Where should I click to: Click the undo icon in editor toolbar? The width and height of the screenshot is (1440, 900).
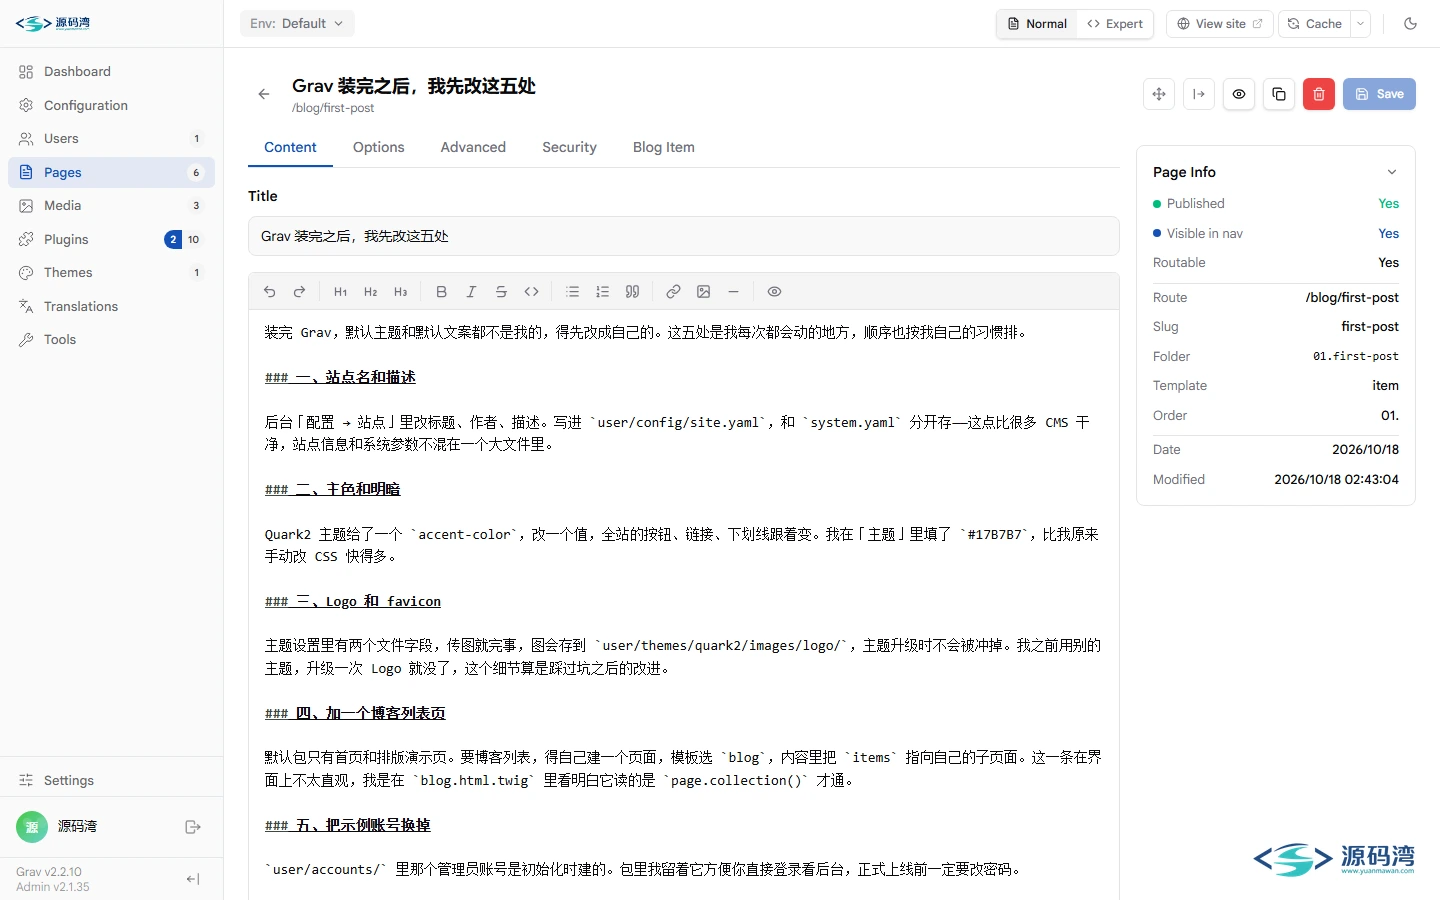click(x=270, y=292)
